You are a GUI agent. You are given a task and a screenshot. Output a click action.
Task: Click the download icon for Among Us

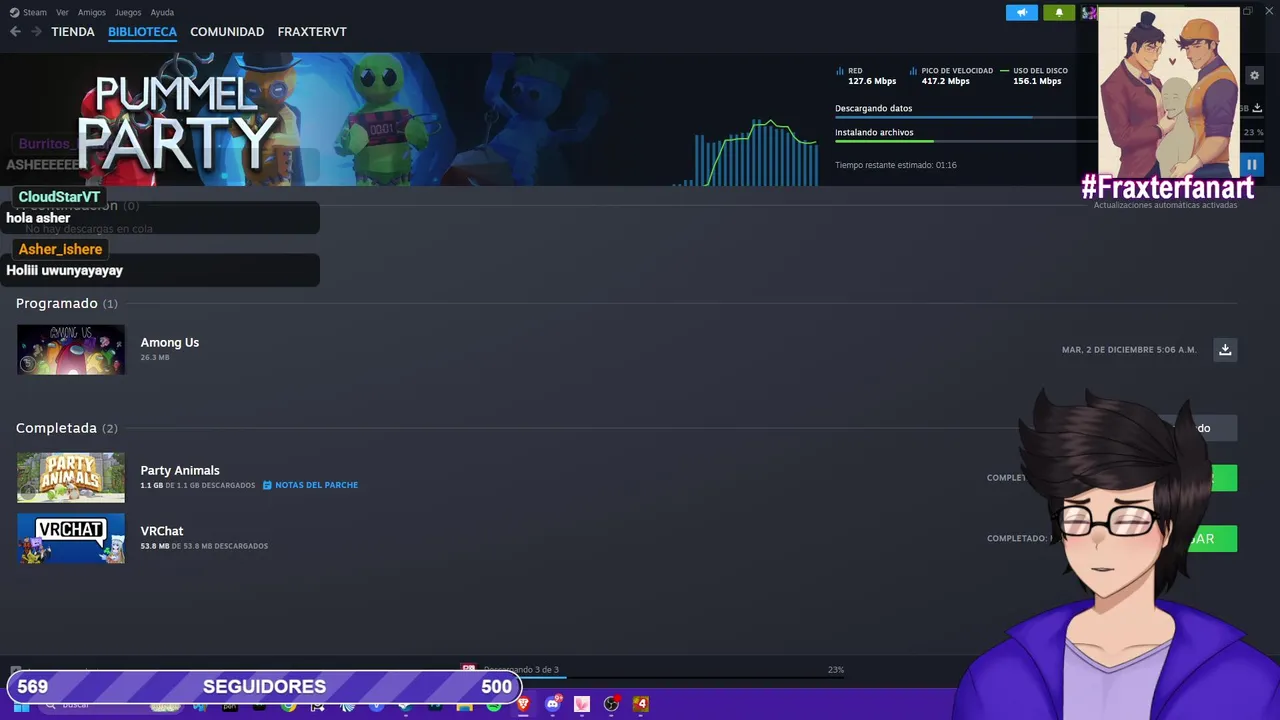(1225, 349)
